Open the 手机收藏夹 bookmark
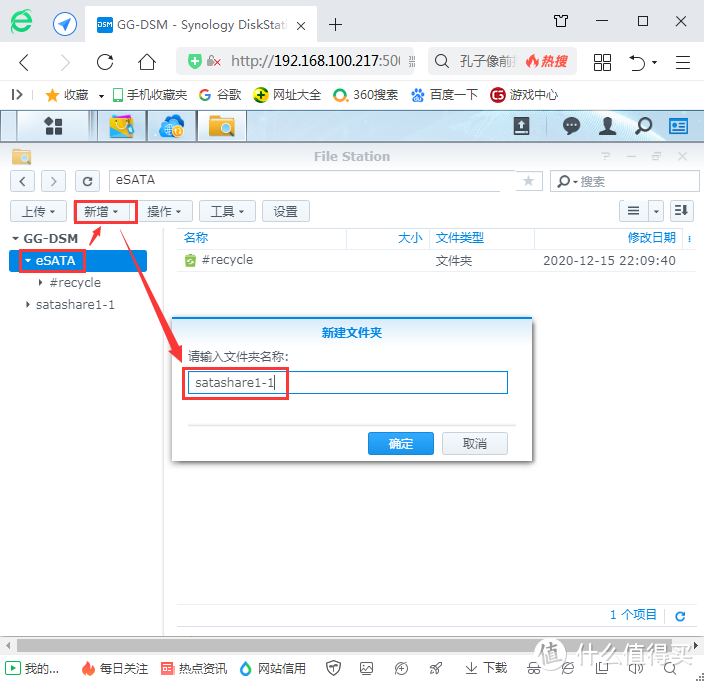704x681 pixels. click(150, 95)
